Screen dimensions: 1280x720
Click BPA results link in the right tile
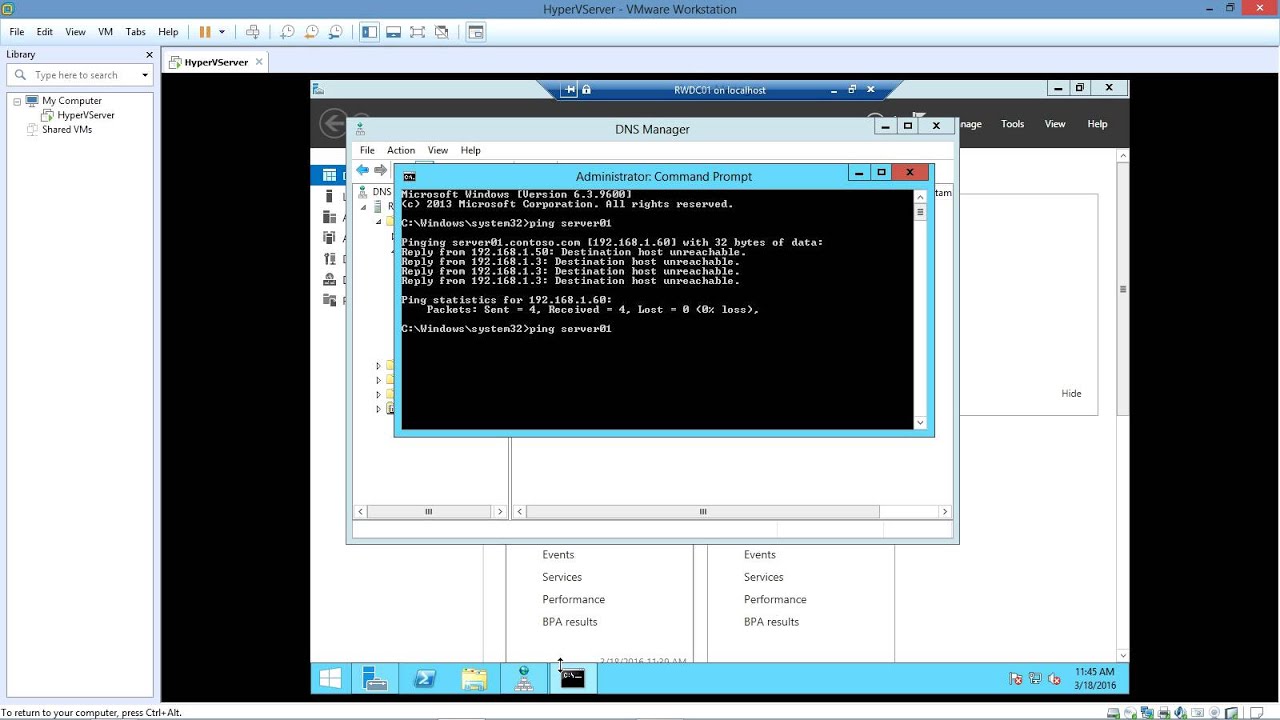(x=772, y=622)
